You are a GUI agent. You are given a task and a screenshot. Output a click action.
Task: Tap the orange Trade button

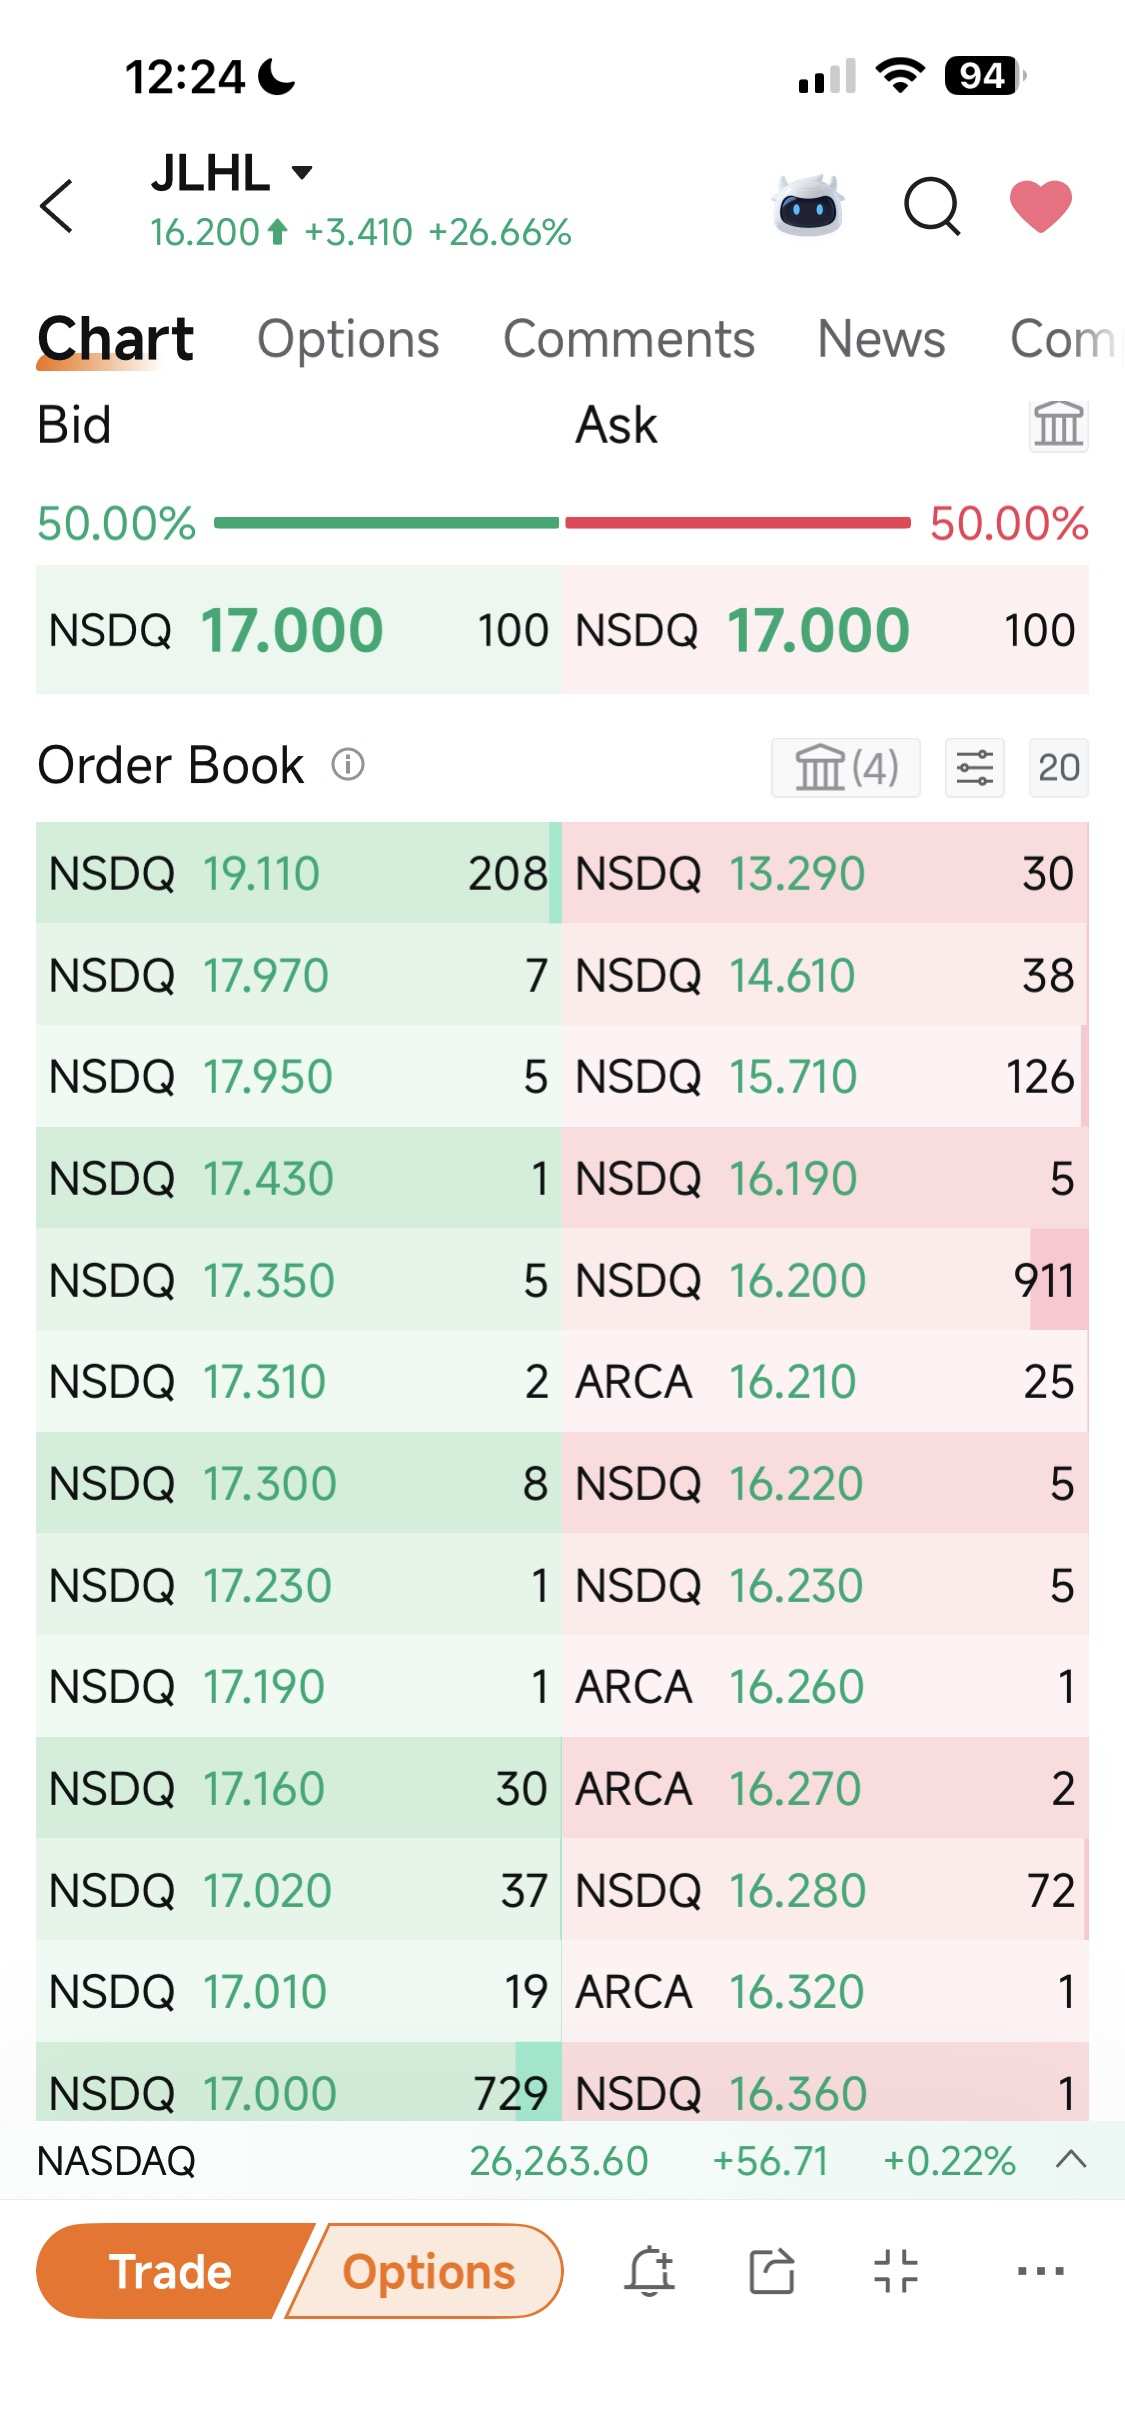pyautogui.click(x=170, y=2271)
